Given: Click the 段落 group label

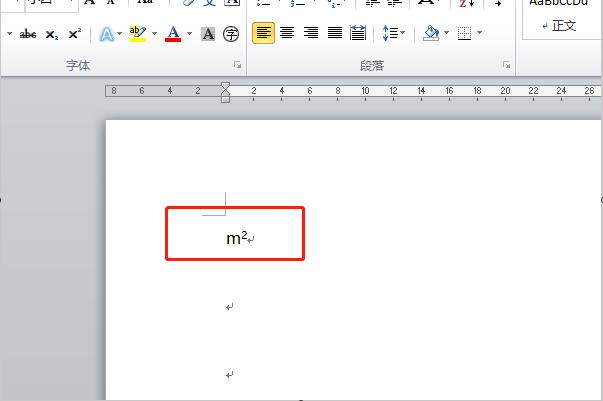Looking at the screenshot, I should click(372, 65).
